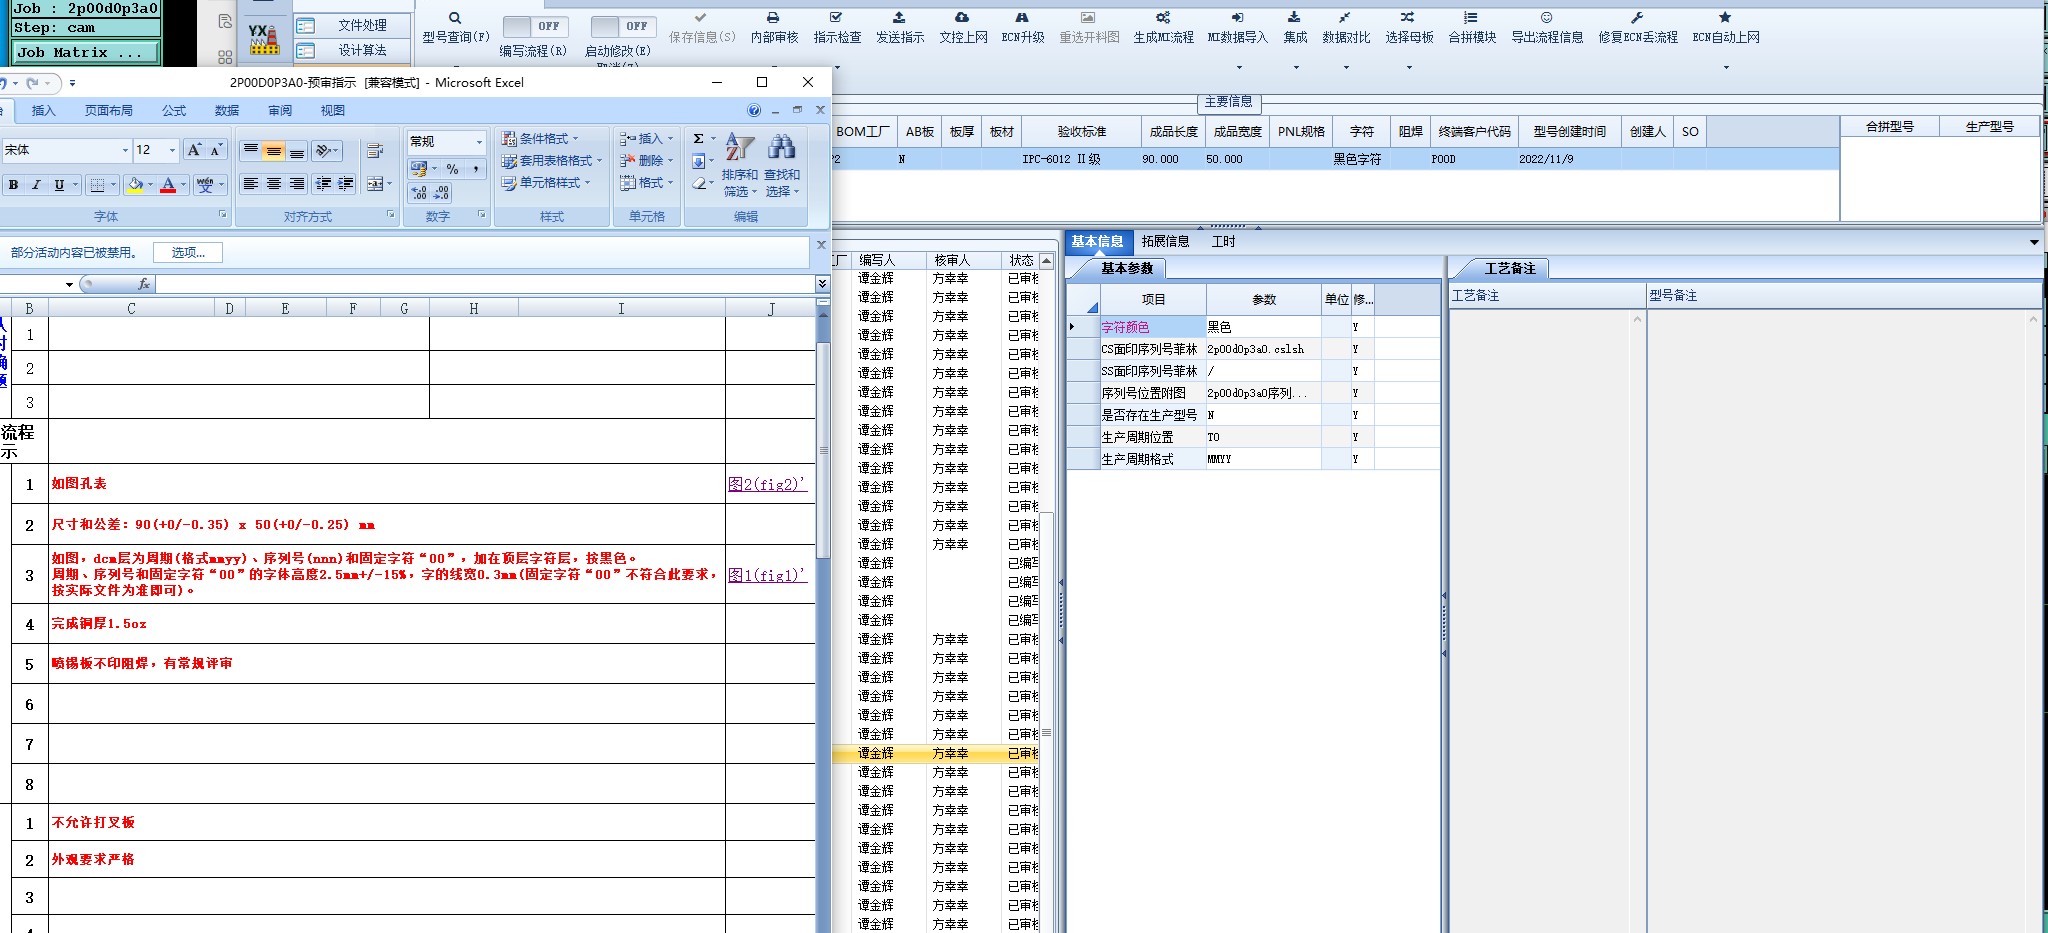Click the 数据对比 compare icon
The width and height of the screenshot is (2048, 933).
[x=1345, y=18]
